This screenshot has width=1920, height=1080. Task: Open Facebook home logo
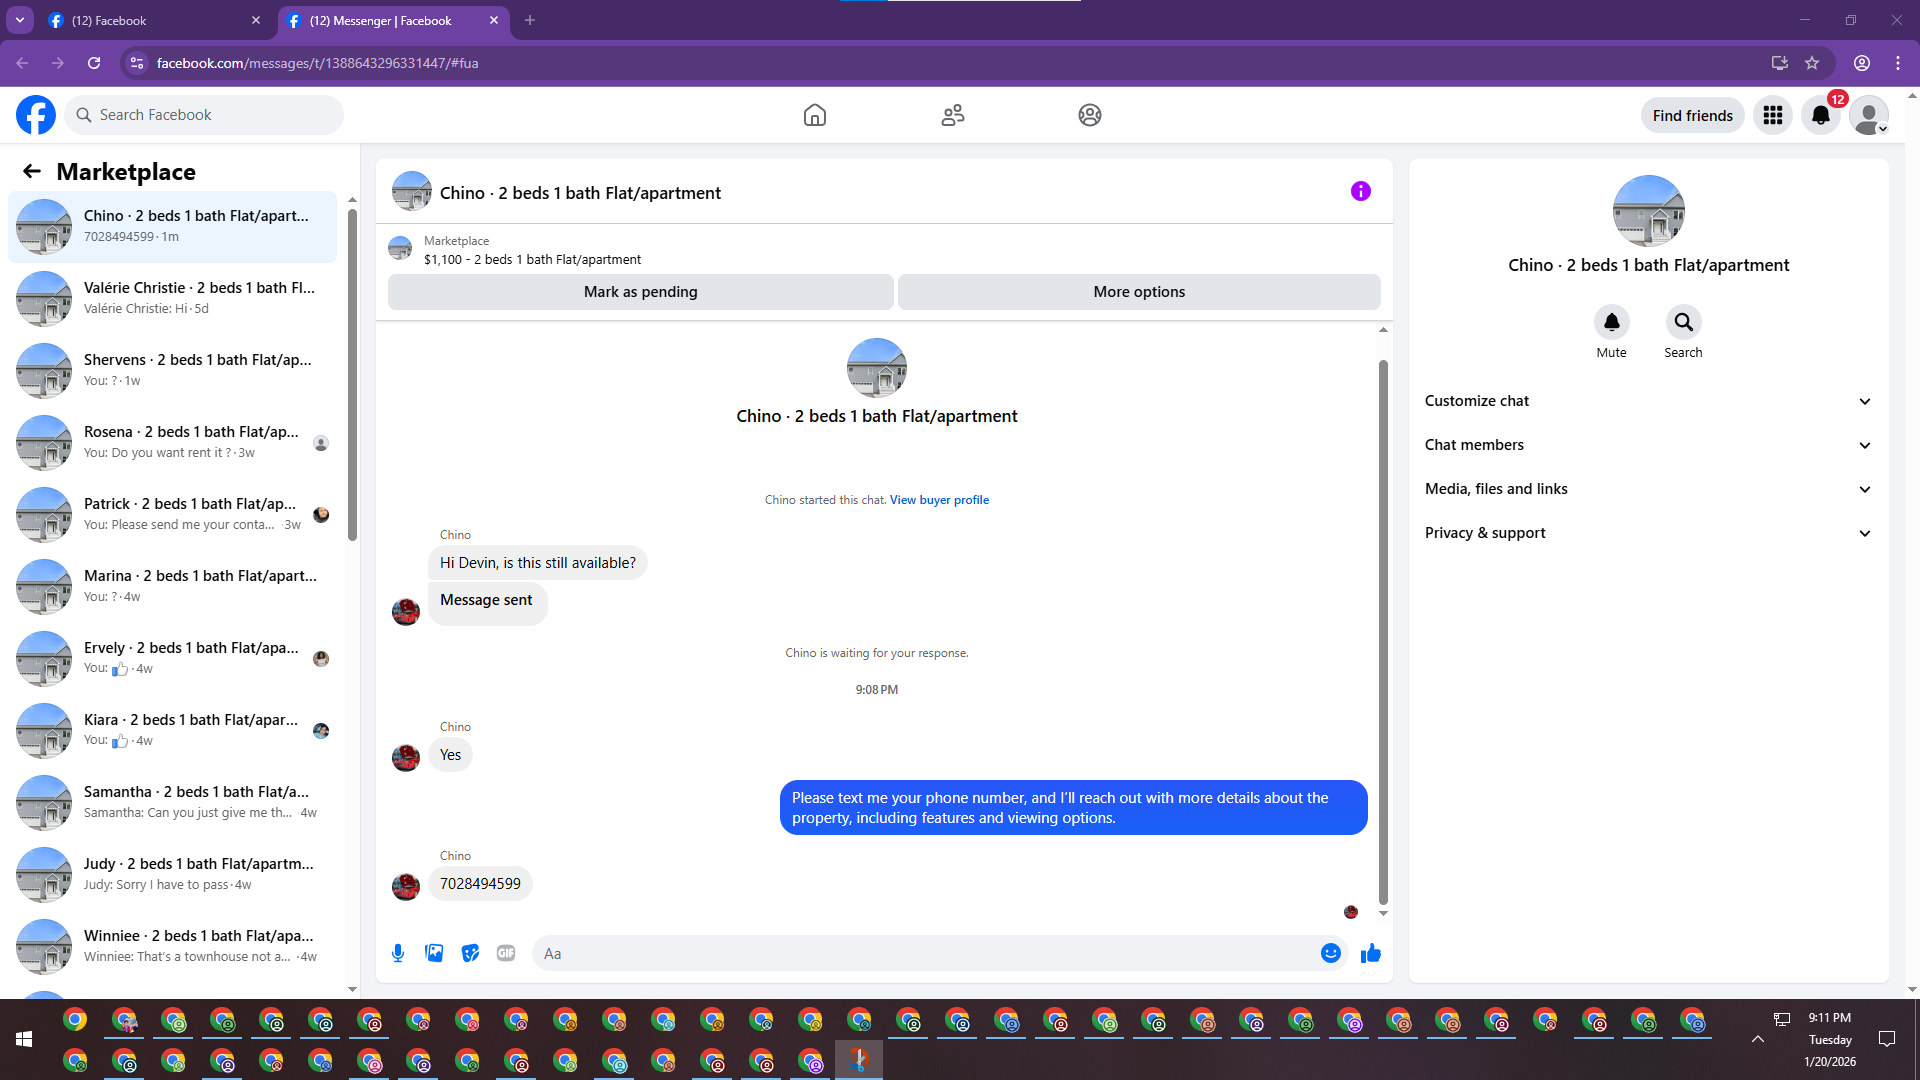(x=36, y=115)
